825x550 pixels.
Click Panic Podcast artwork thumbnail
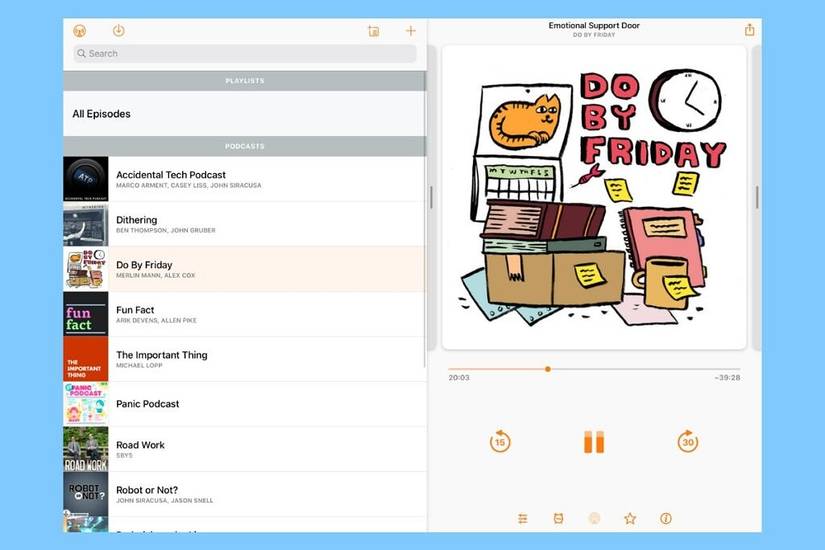[86, 404]
